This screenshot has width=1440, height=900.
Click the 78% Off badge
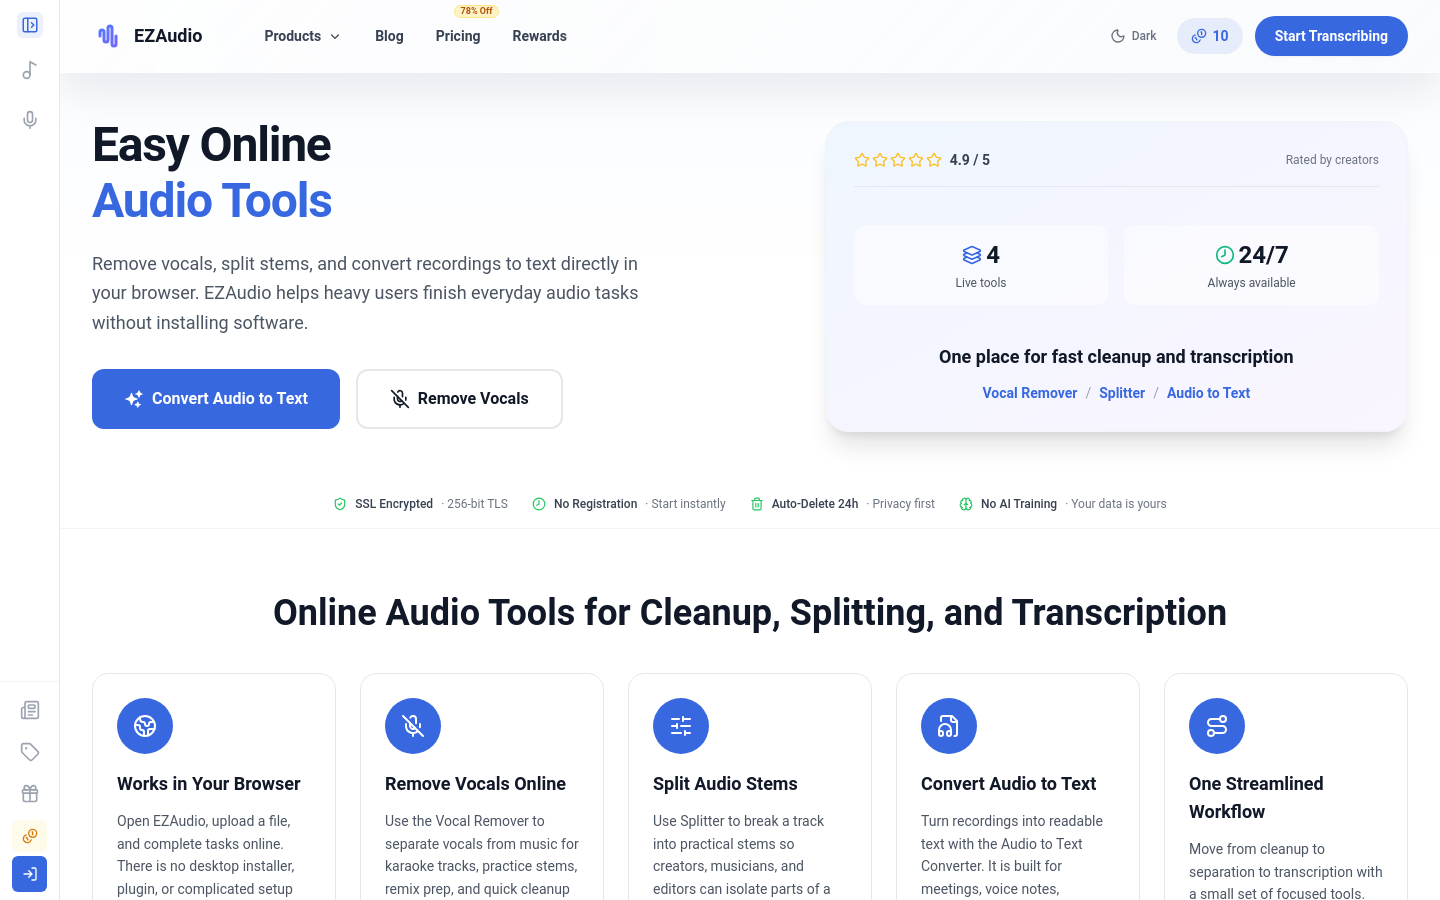(x=476, y=11)
